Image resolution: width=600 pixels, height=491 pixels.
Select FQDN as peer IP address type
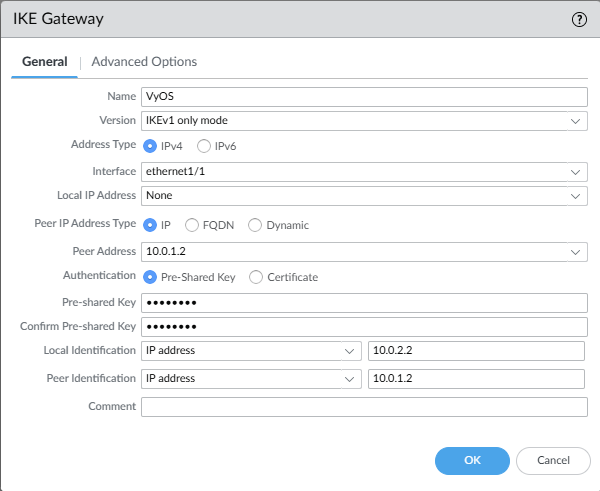click(x=192, y=225)
